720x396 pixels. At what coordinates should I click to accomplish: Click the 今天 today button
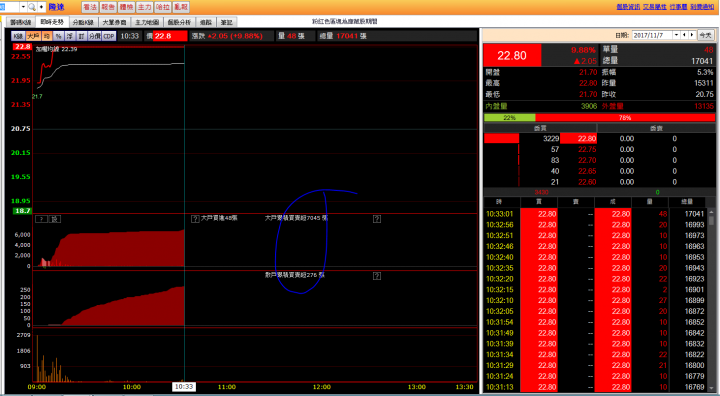[705, 35]
